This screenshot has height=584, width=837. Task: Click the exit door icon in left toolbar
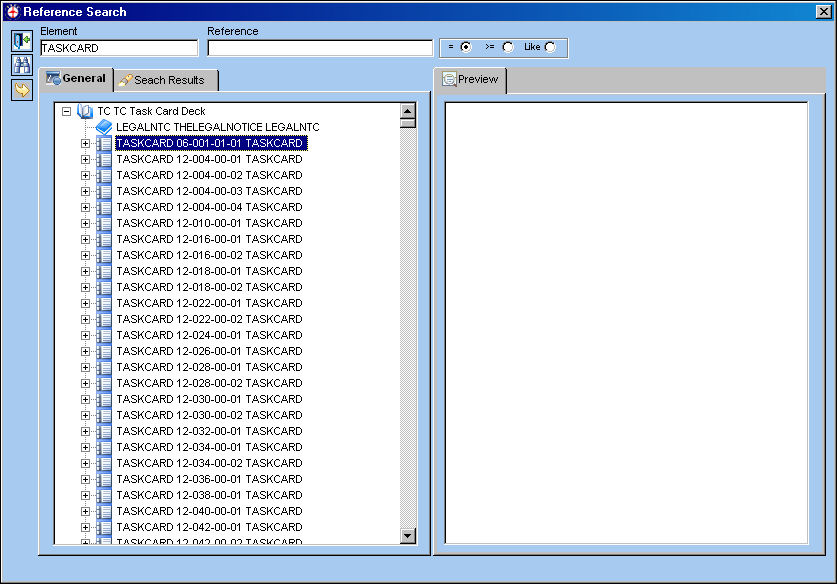22,41
